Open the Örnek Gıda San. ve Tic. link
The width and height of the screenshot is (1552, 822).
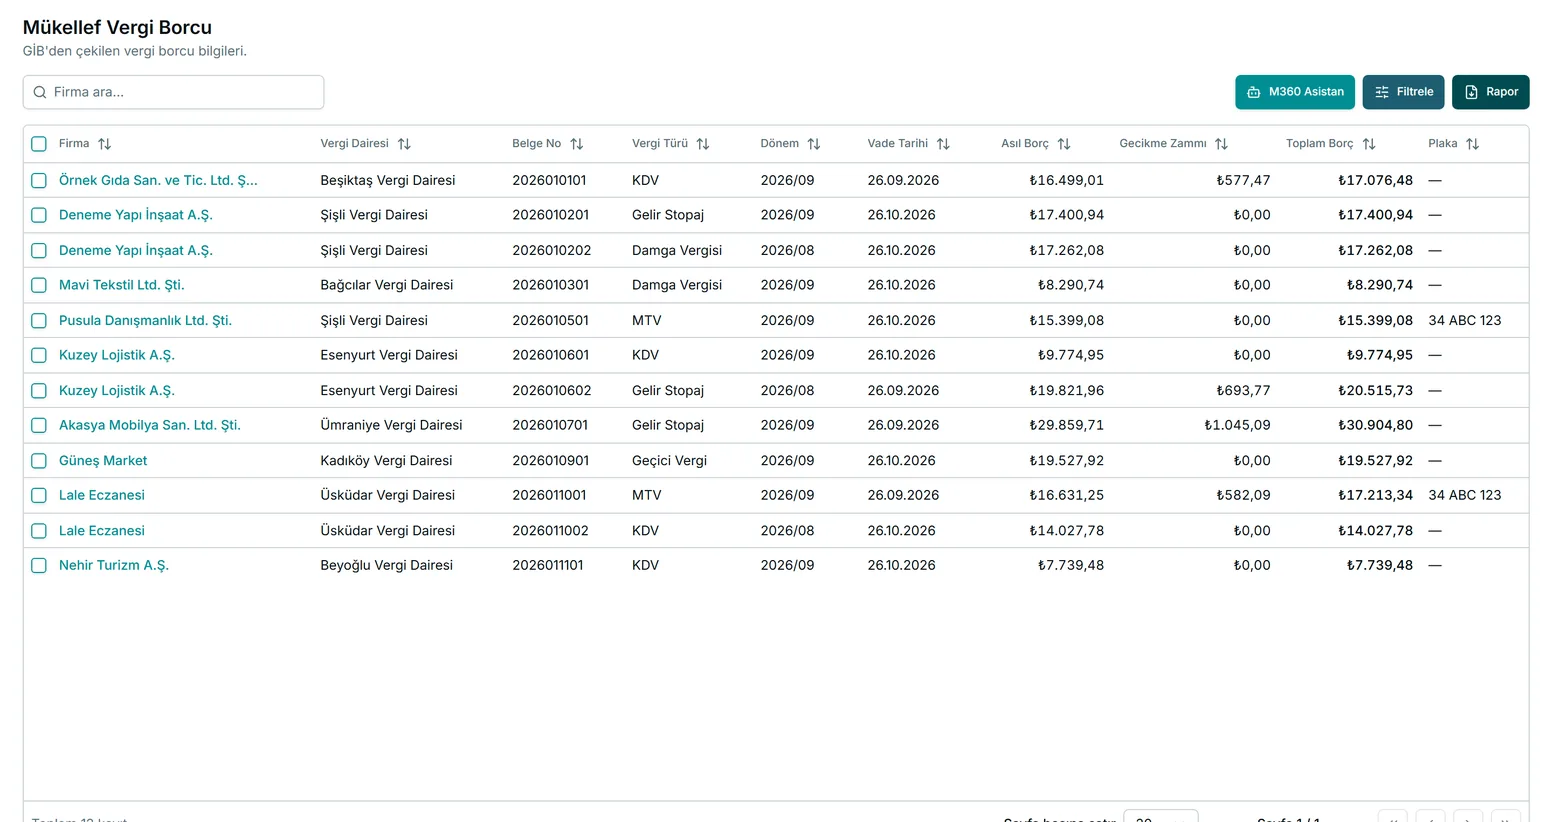coord(158,180)
